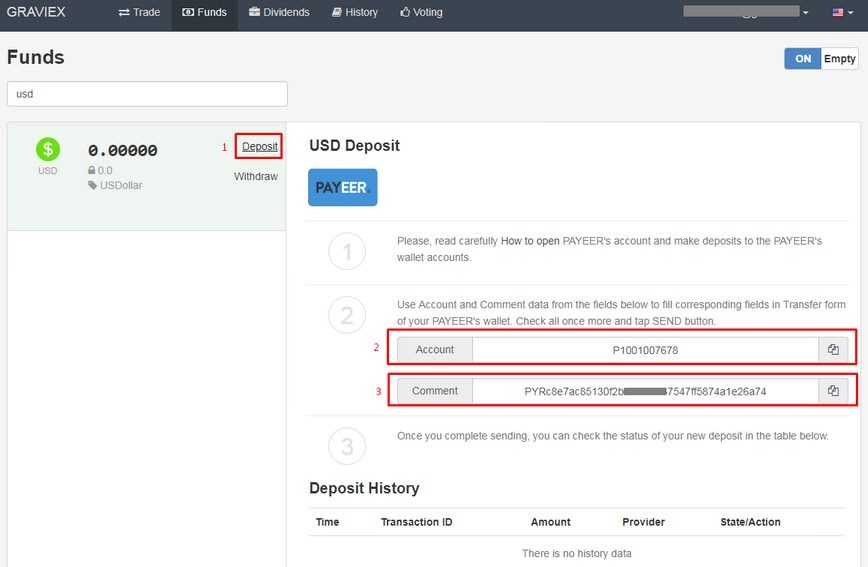Click the State/Action column header
This screenshot has width=868, height=567.
point(750,522)
